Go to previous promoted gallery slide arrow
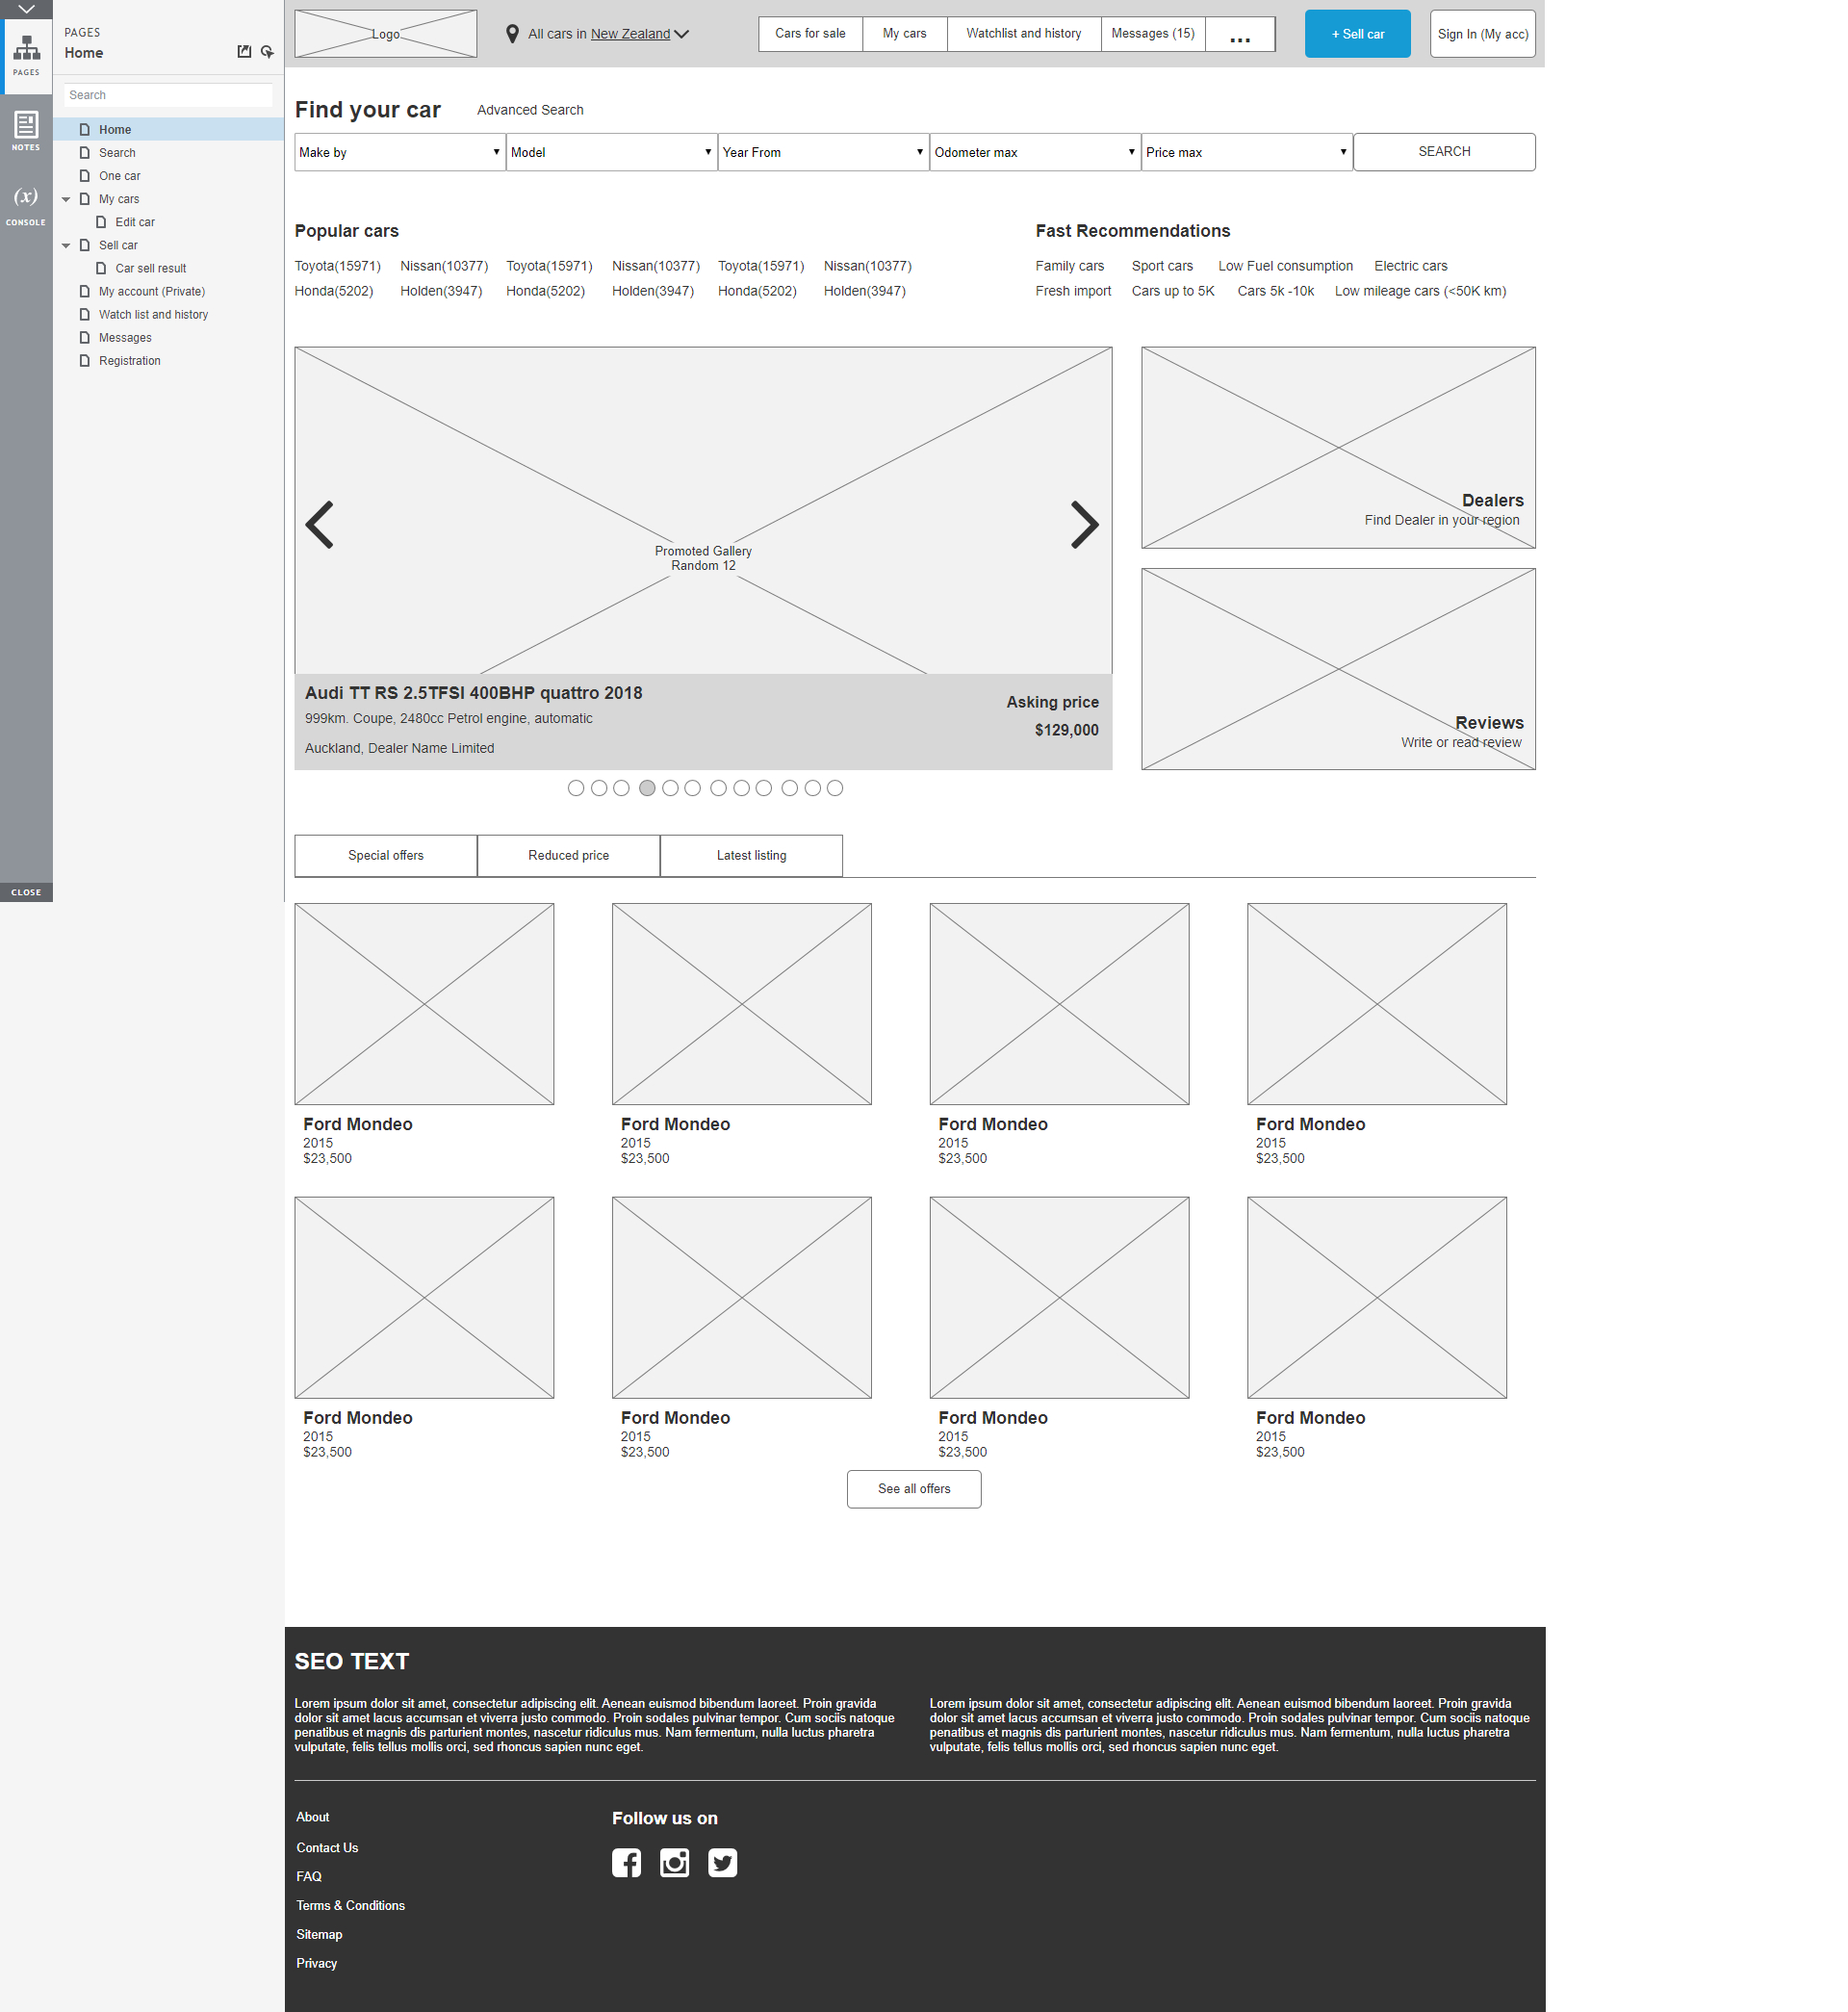 pyautogui.click(x=320, y=525)
